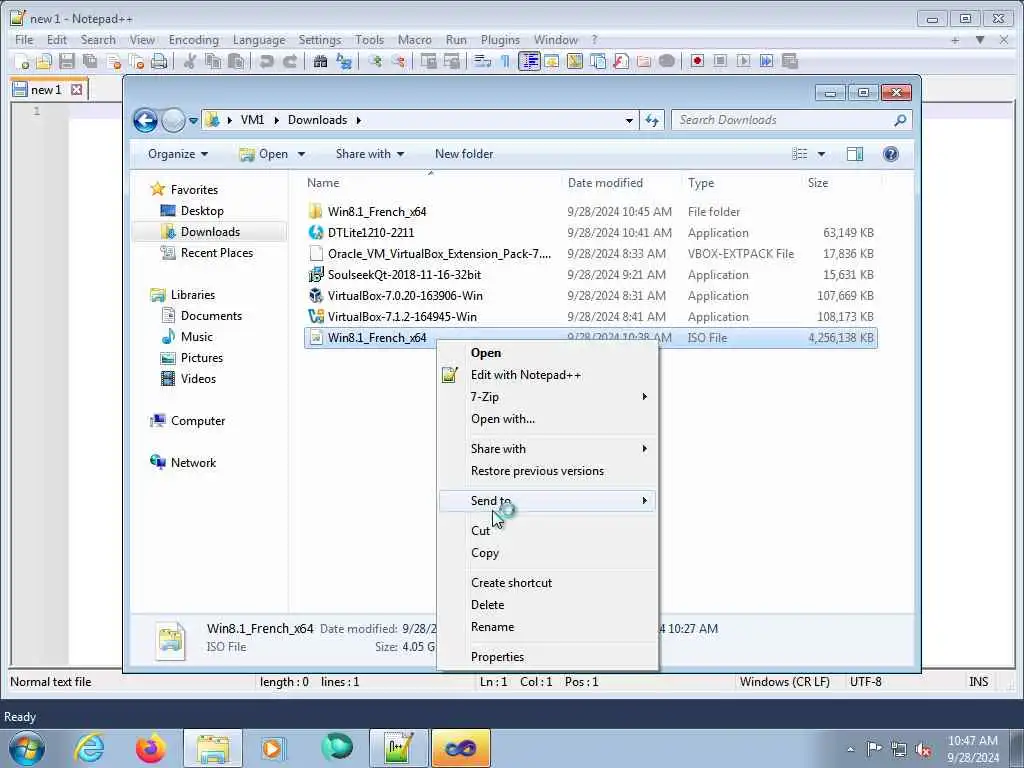
Task: Click the Redo arrow in Notepad++ toolbar
Action: [x=290, y=61]
